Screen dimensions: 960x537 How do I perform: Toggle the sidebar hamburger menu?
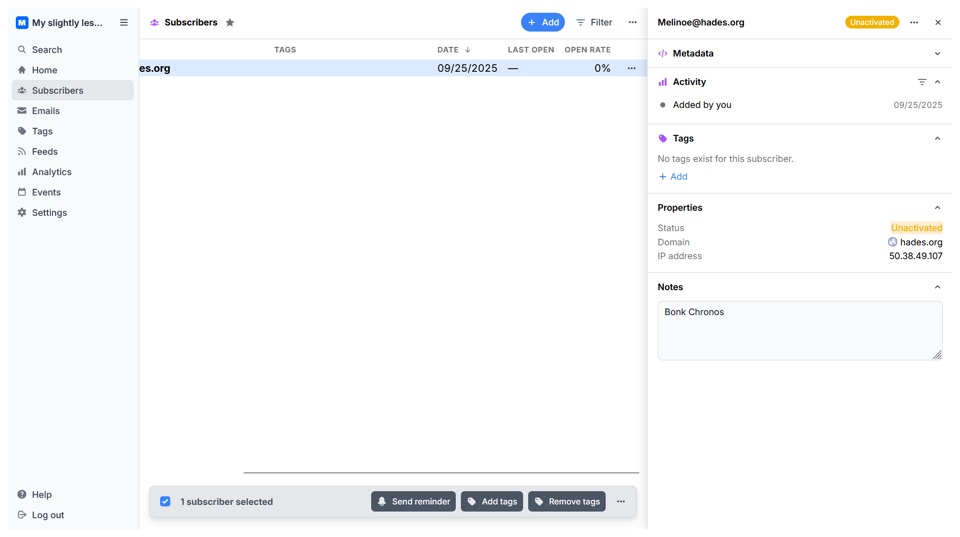point(124,23)
